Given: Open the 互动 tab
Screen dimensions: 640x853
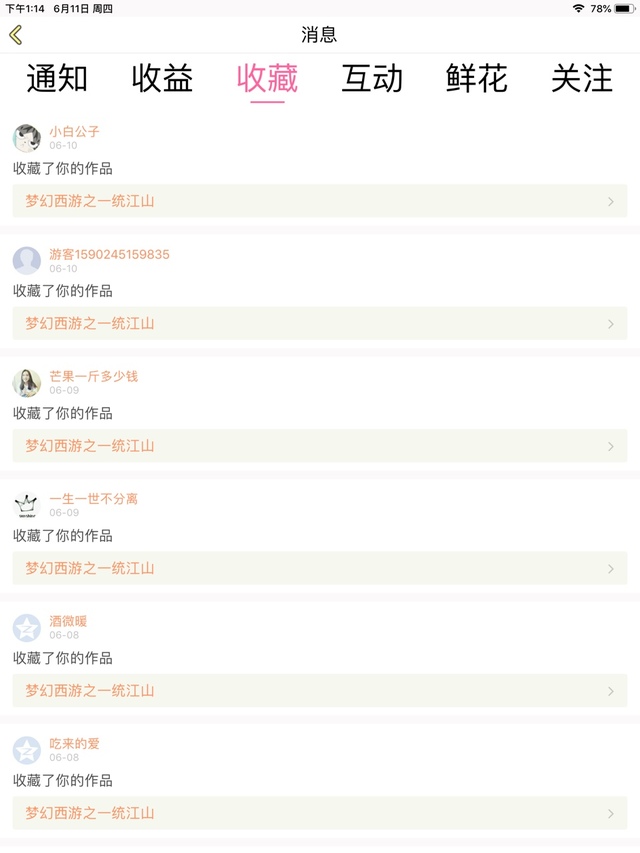Looking at the screenshot, I should (372, 79).
